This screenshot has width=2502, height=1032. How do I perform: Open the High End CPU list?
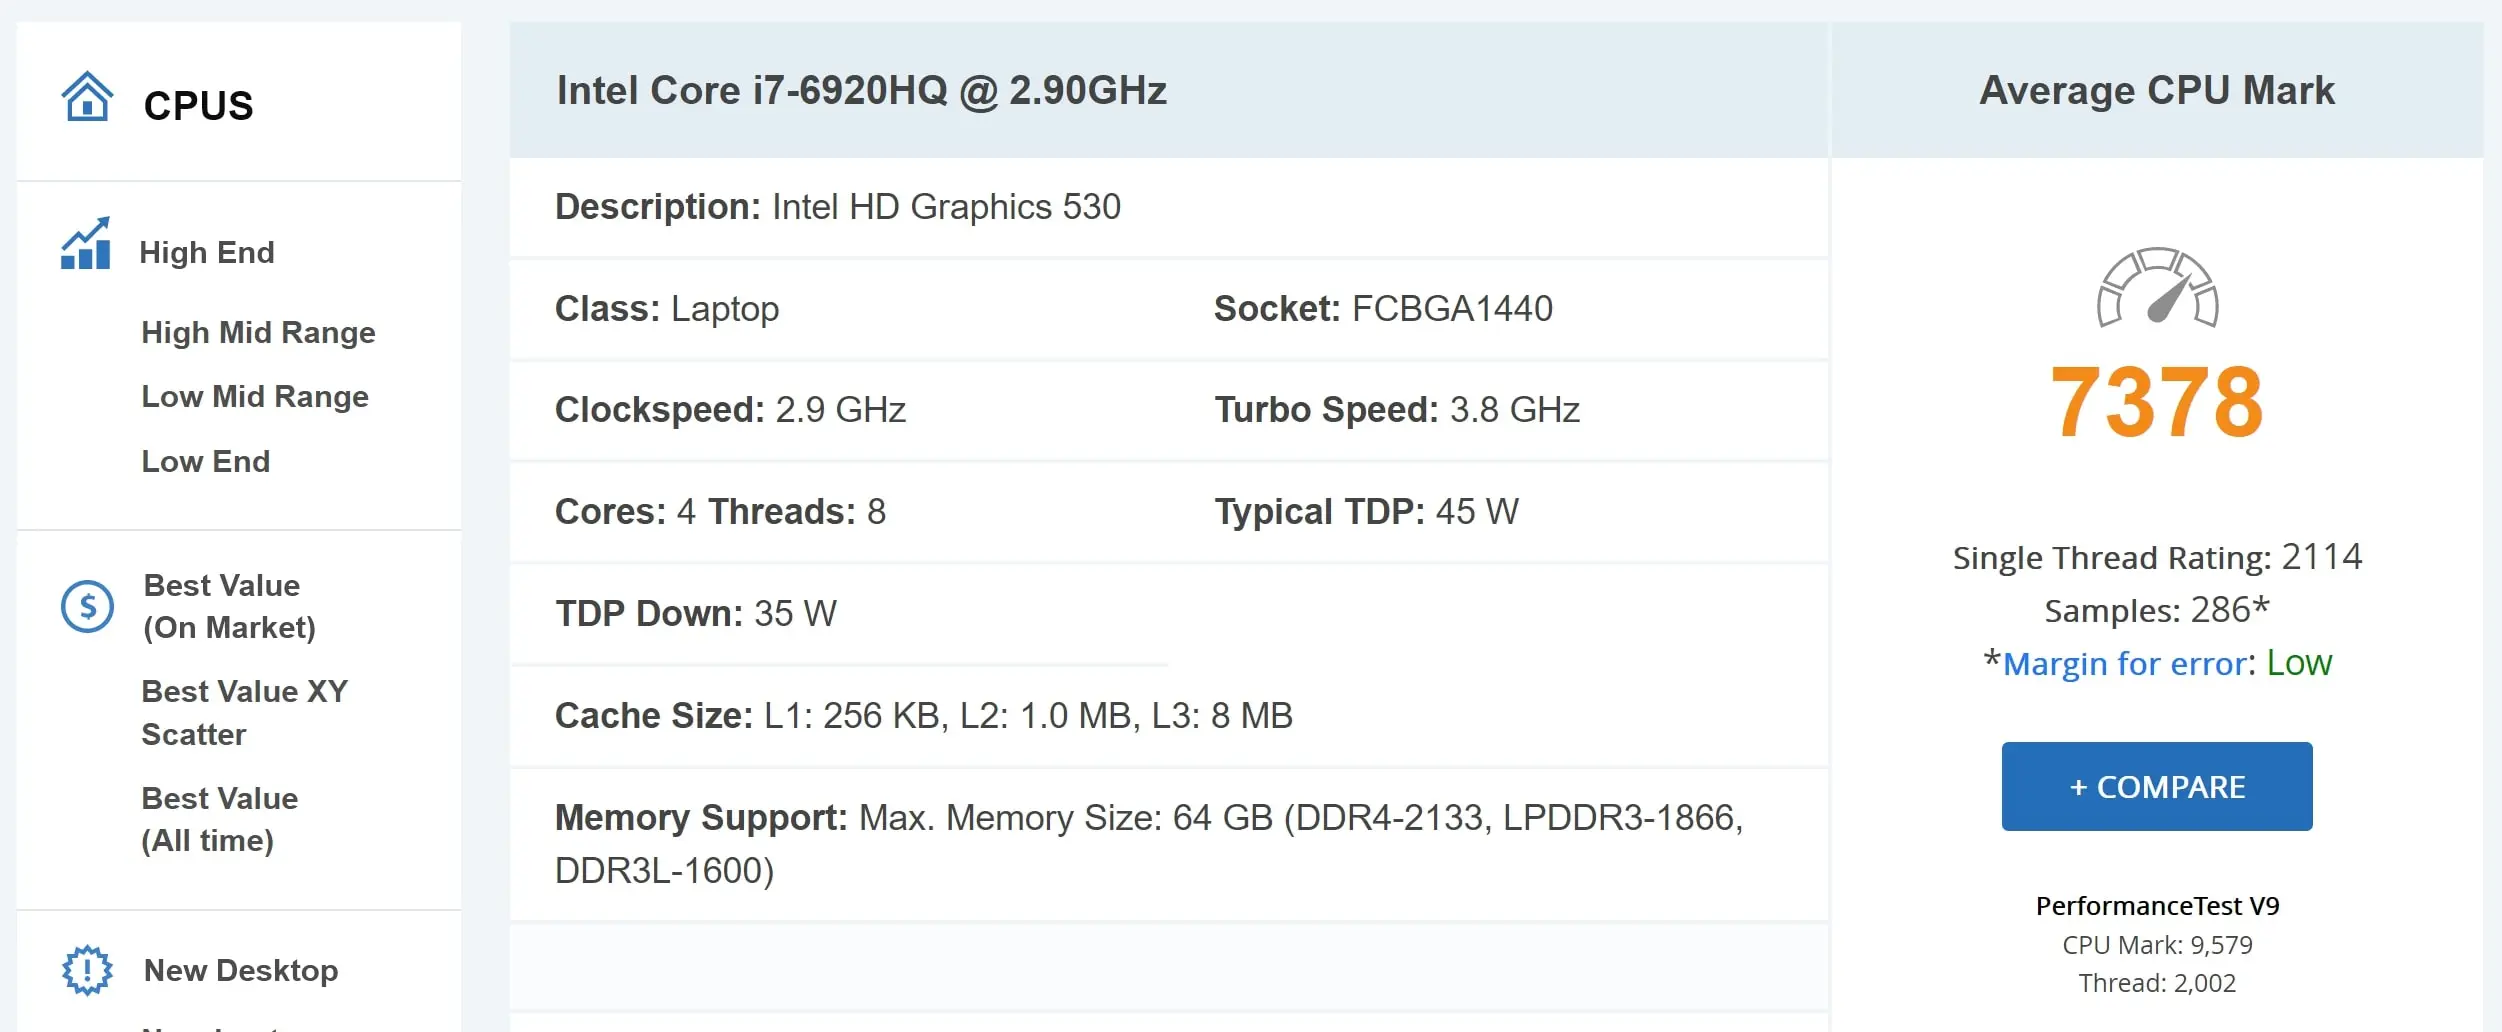[x=207, y=252]
